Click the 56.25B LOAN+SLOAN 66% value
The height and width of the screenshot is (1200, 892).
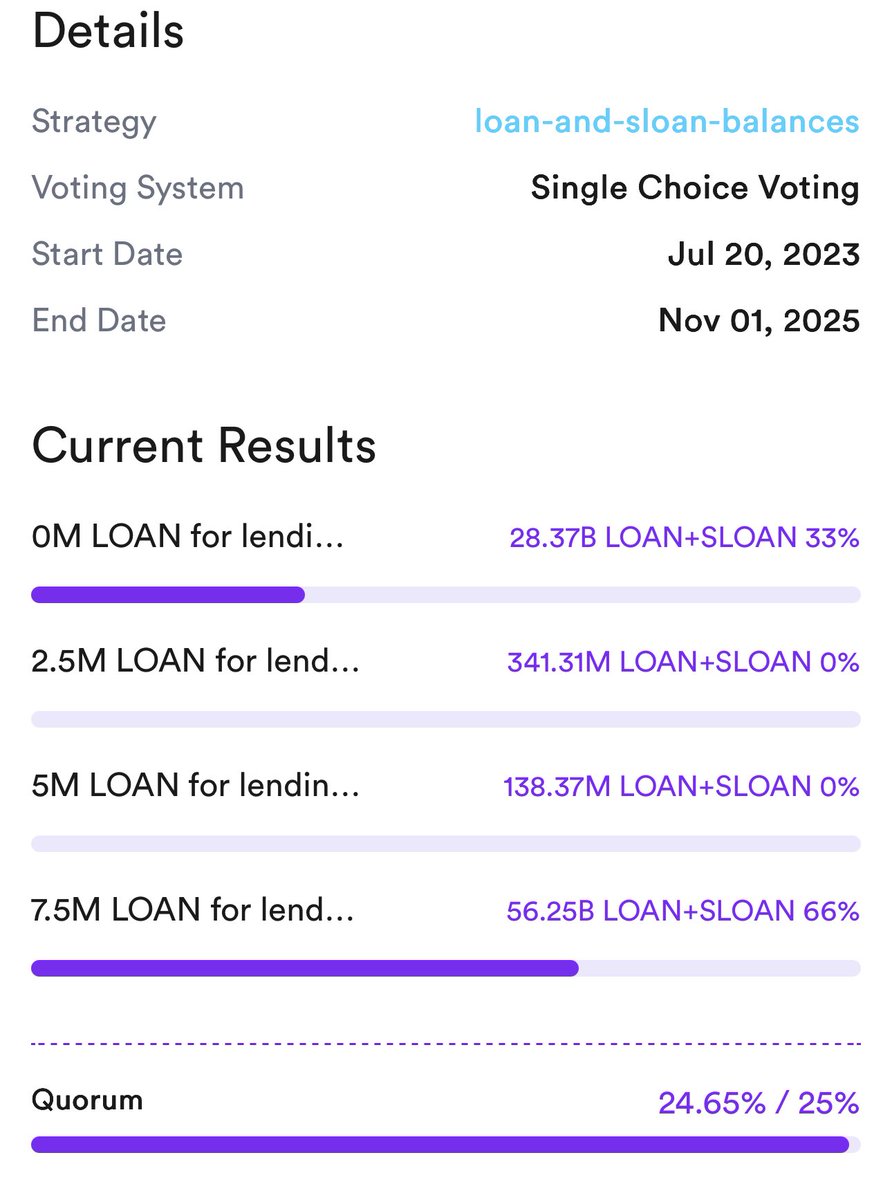(683, 910)
